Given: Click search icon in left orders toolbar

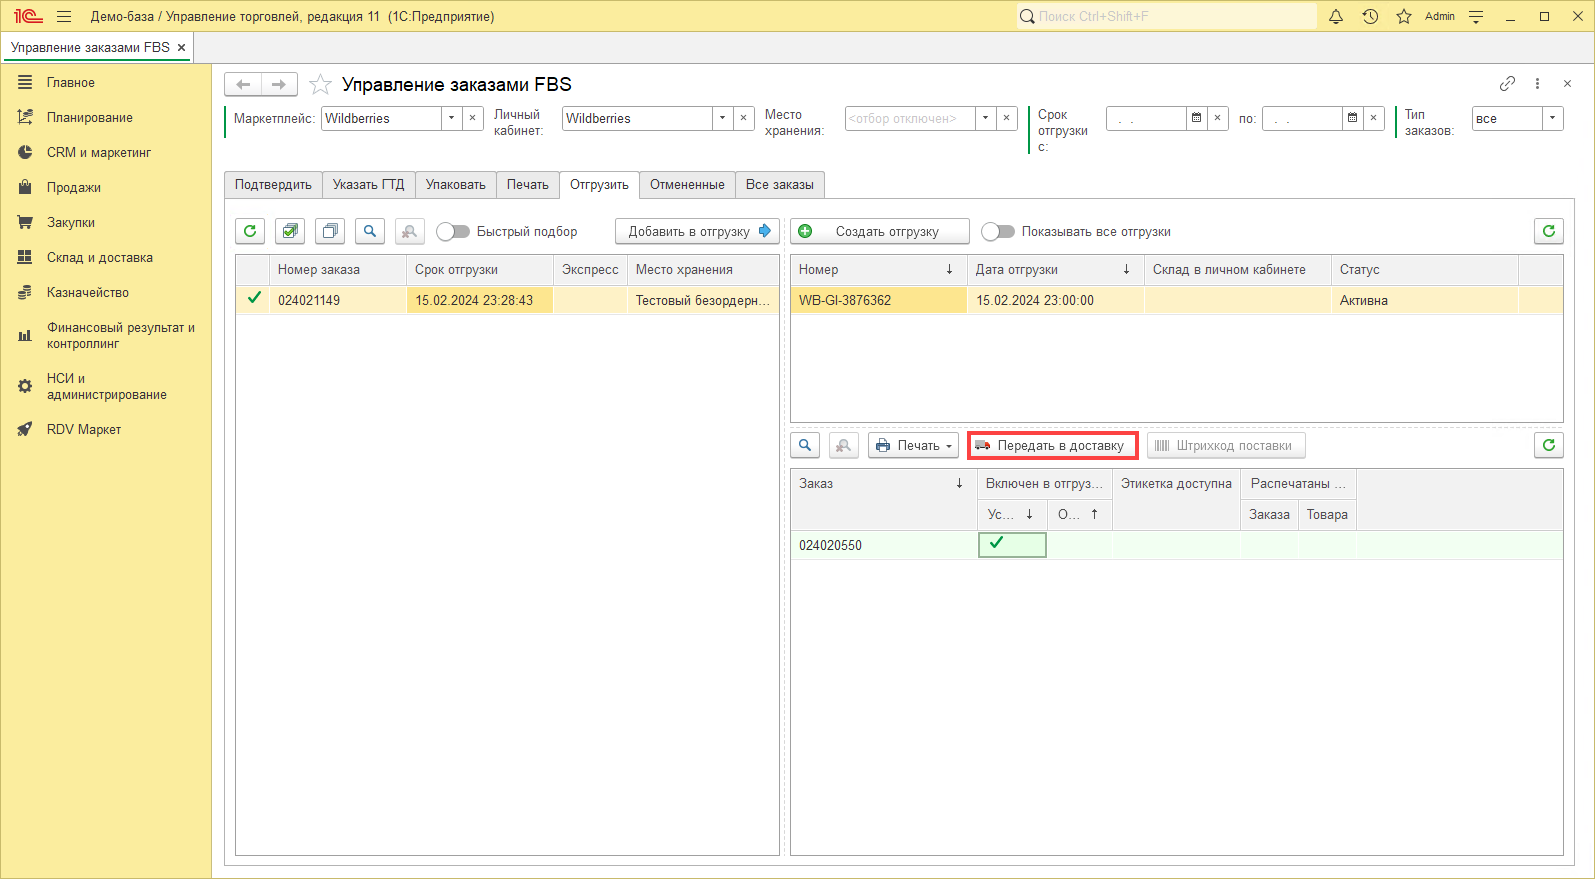Looking at the screenshot, I should pos(370,231).
